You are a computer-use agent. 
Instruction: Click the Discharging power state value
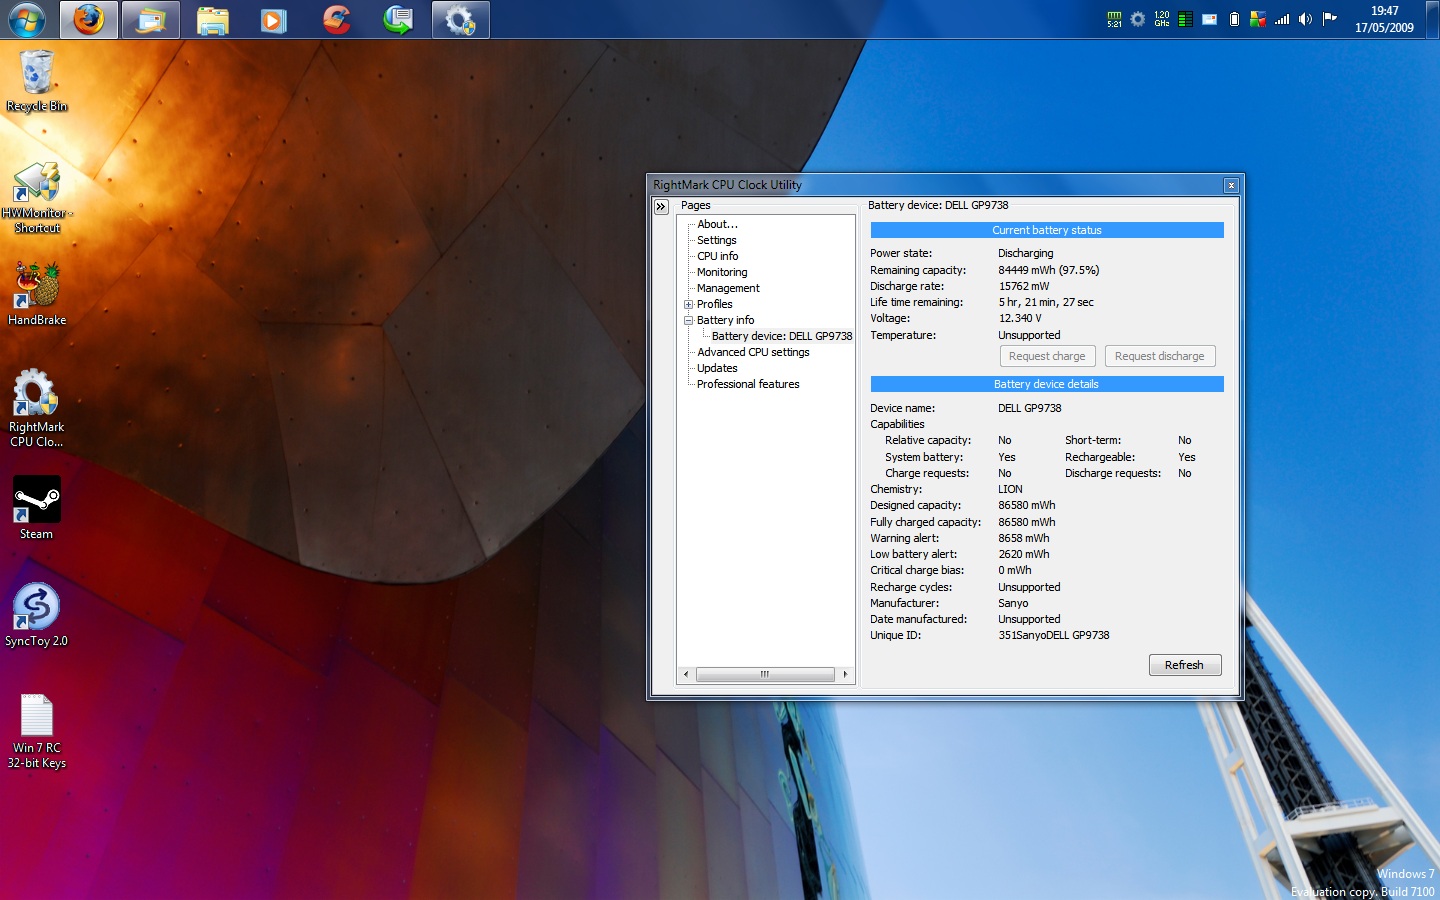click(1025, 253)
